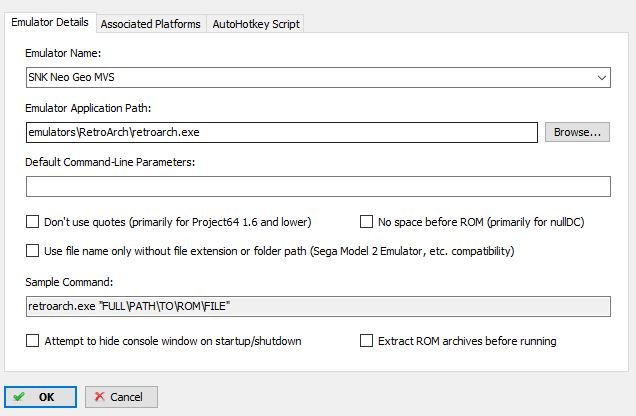Image resolution: width=636 pixels, height=416 pixels.
Task: Focus the Emulator Application Path field
Action: click(x=282, y=132)
